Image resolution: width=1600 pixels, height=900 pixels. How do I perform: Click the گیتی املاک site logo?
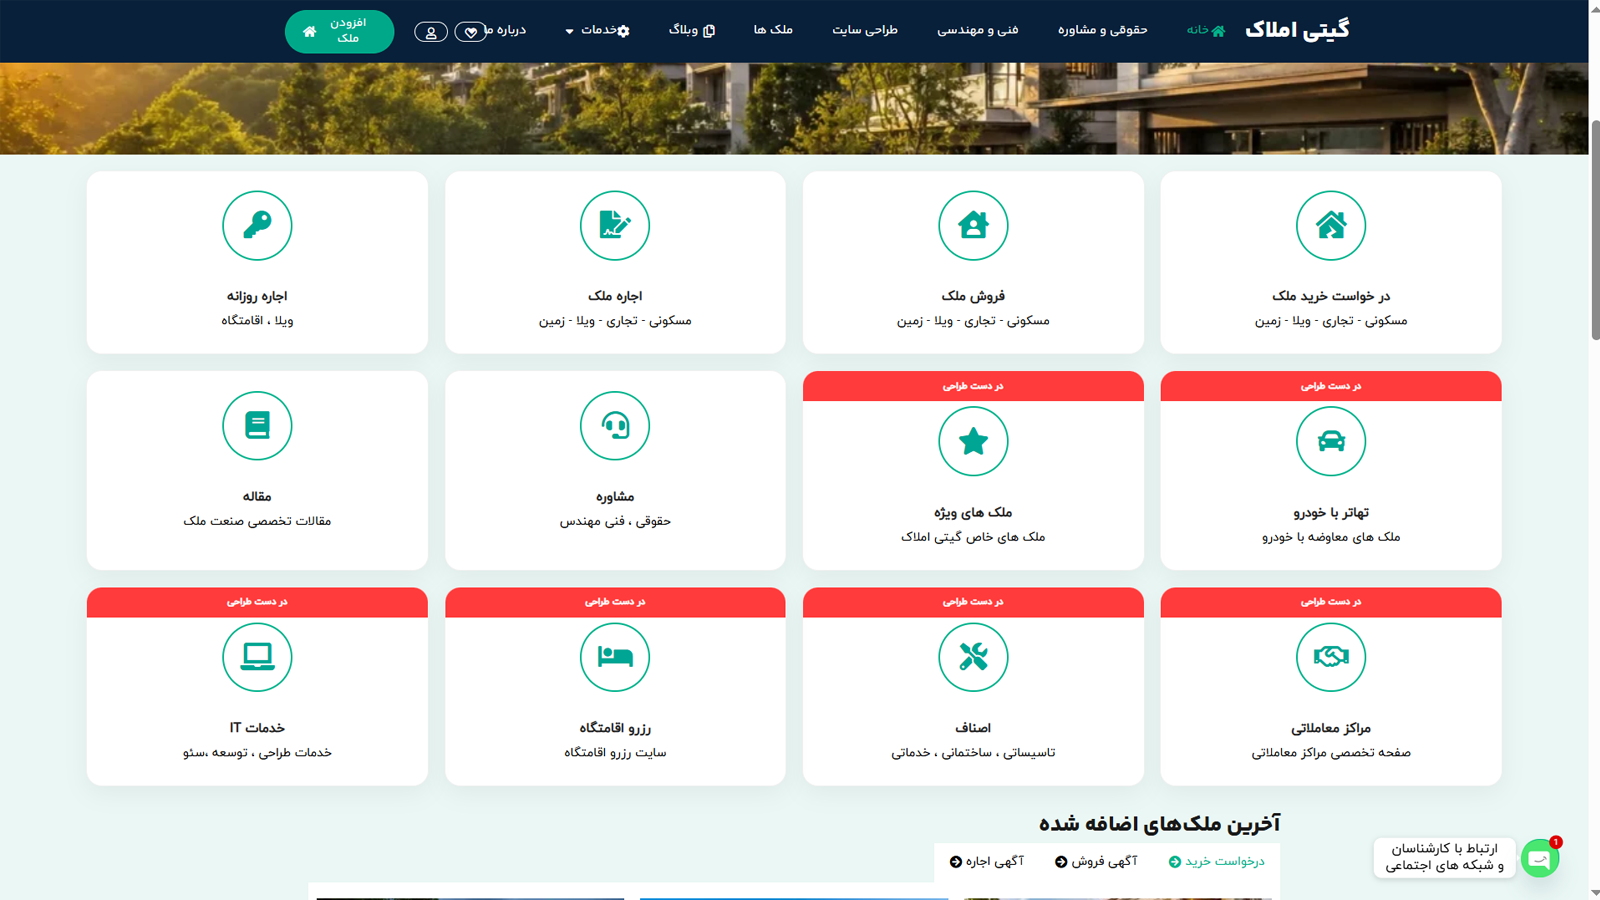1297,30
